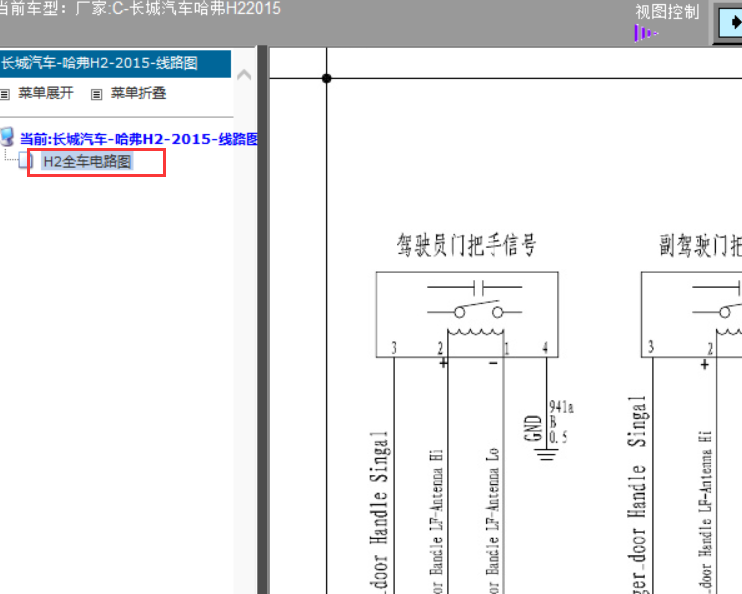Click the list icon beside 菜单折叠
Viewport: 742px width, 594px height.
tap(96, 94)
